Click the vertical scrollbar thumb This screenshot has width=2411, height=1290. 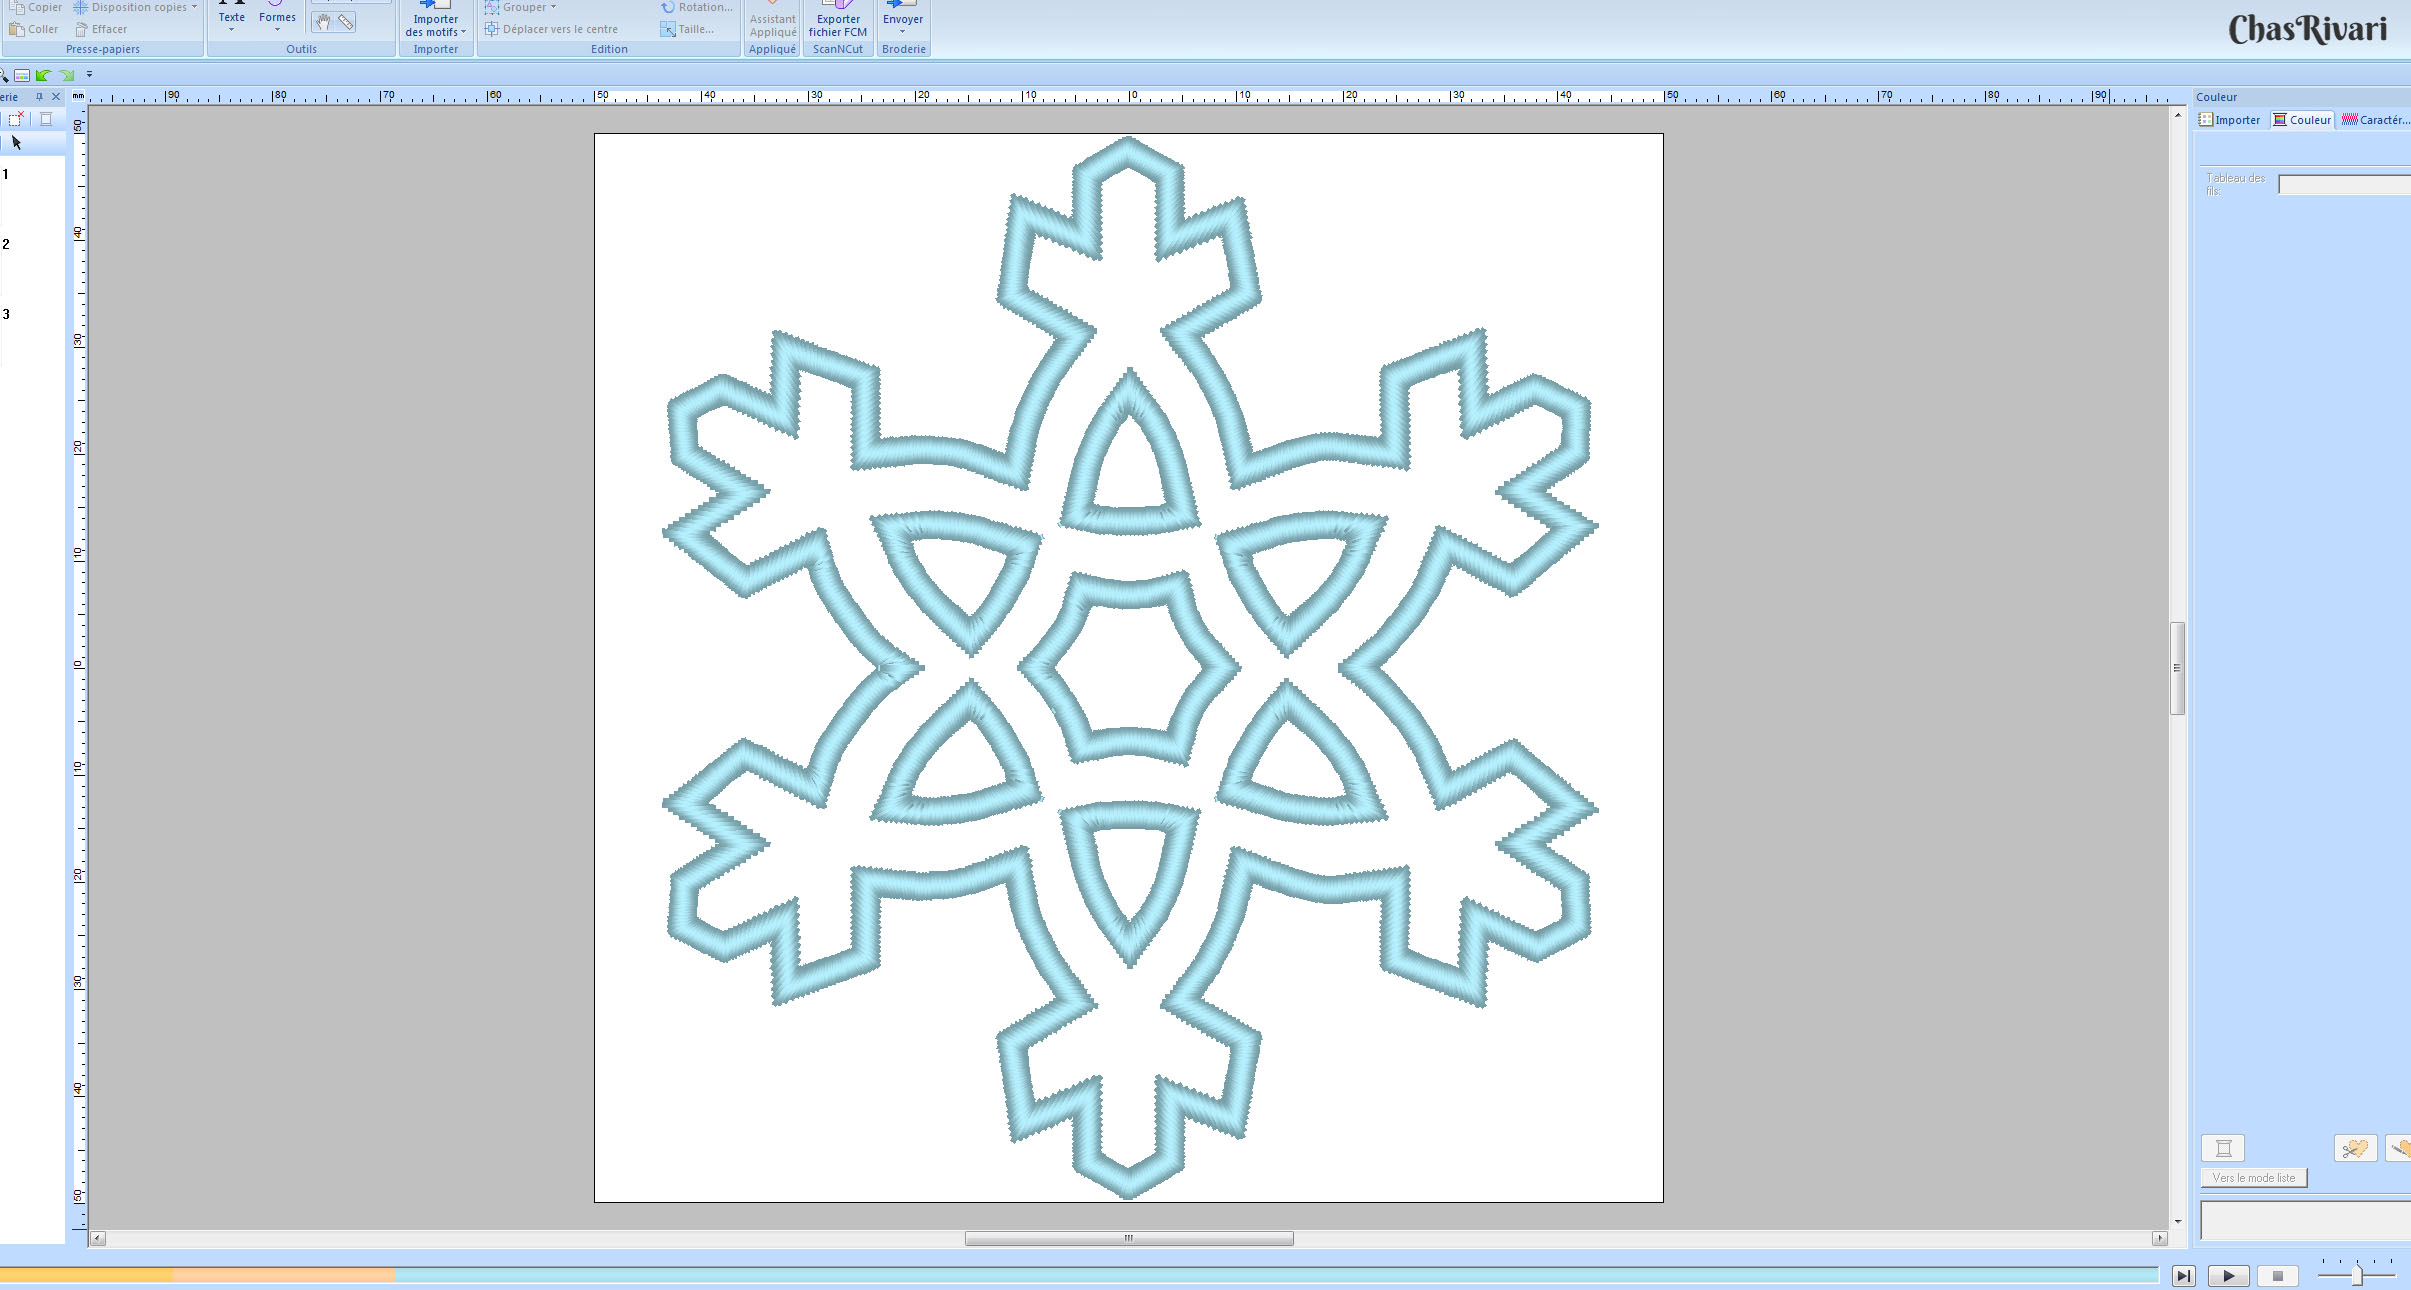(x=2177, y=668)
